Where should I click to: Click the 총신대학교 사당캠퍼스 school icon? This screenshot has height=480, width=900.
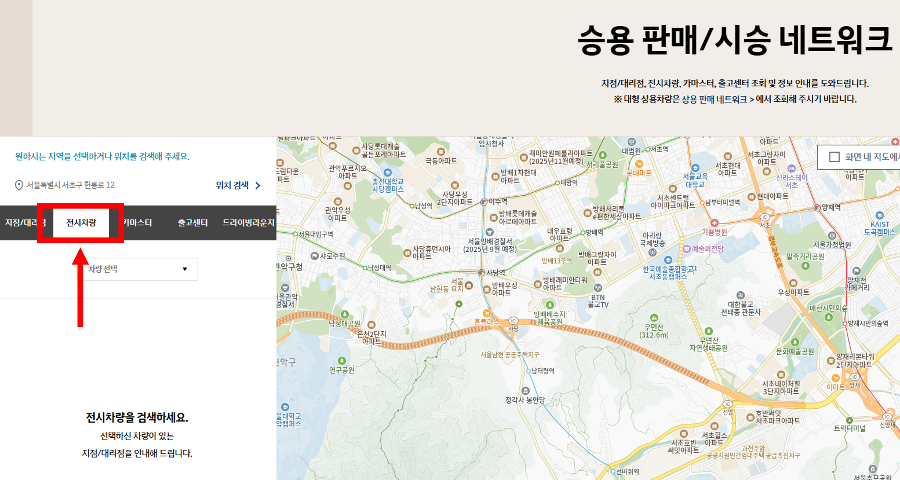click(388, 172)
